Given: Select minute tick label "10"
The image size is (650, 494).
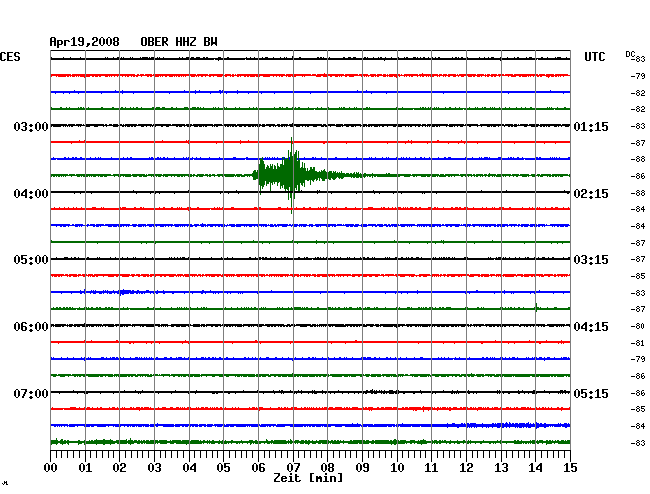Looking at the screenshot, I should point(397,467).
